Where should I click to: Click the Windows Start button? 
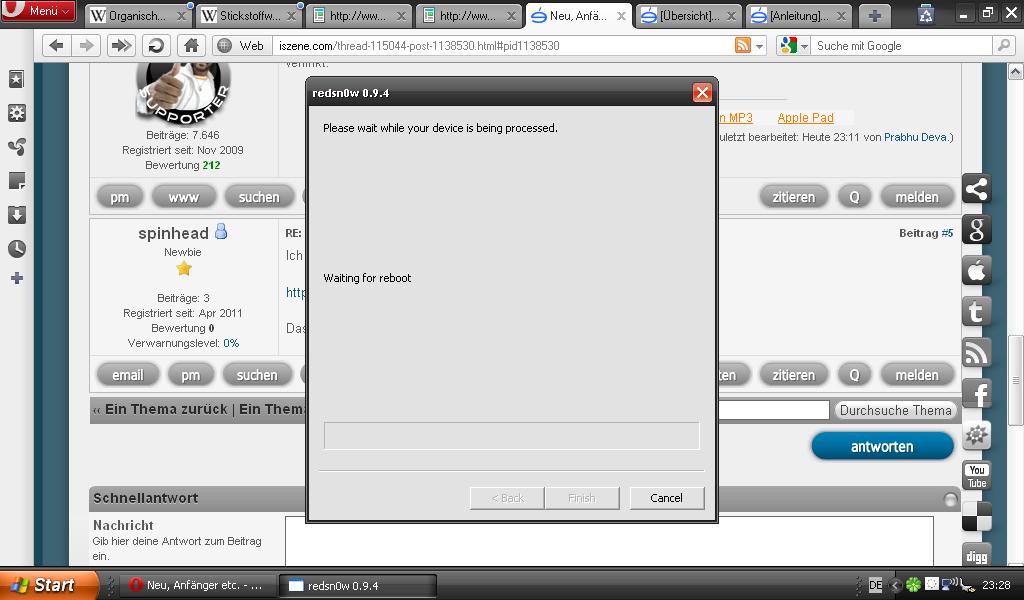coord(42,586)
